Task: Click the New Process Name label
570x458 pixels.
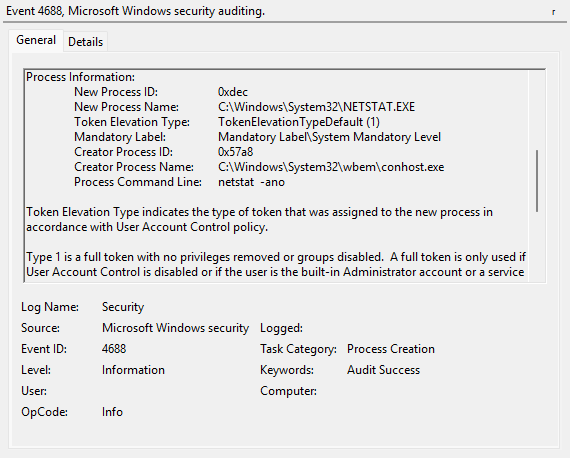Action: pyautogui.click(x=127, y=107)
